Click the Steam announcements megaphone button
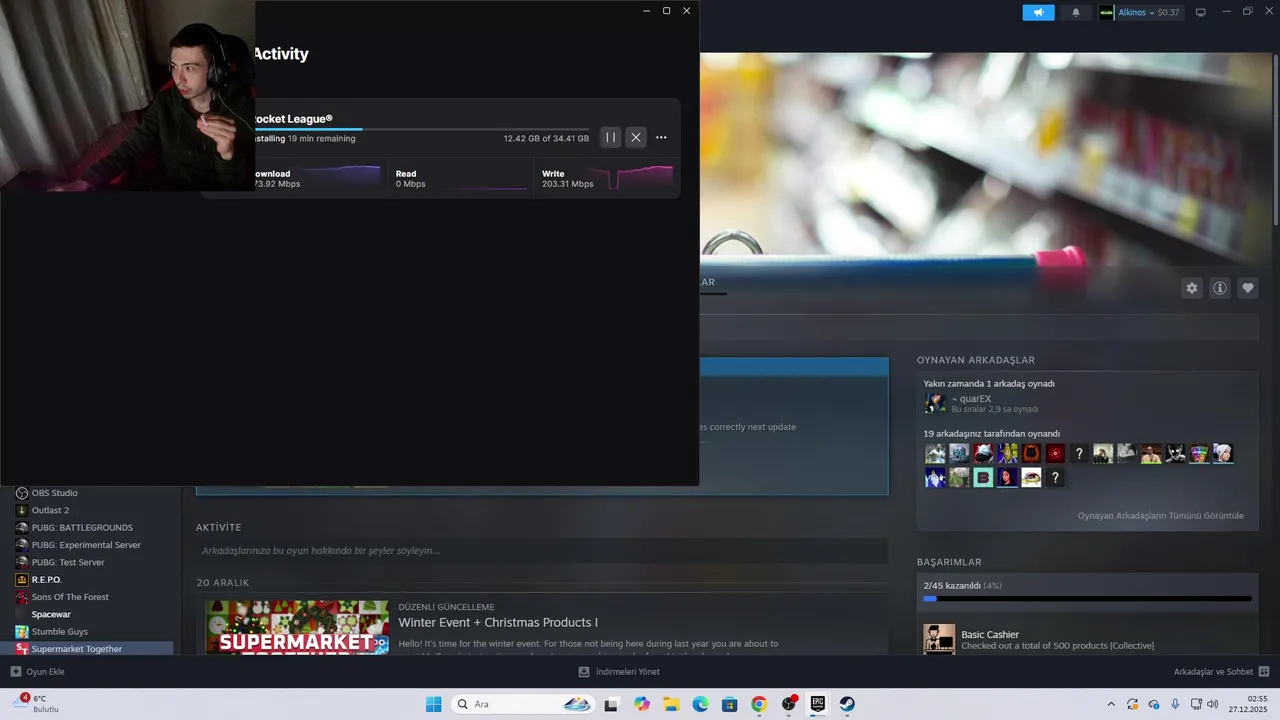Viewport: 1280px width, 720px height. [1038, 12]
